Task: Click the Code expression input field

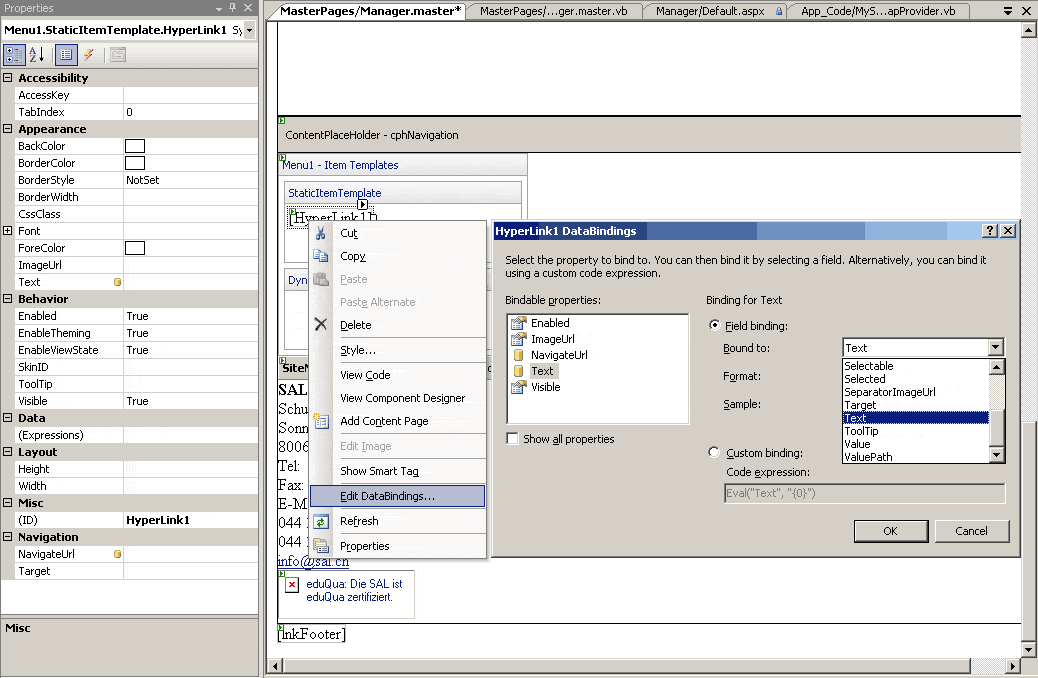Action: click(865, 493)
